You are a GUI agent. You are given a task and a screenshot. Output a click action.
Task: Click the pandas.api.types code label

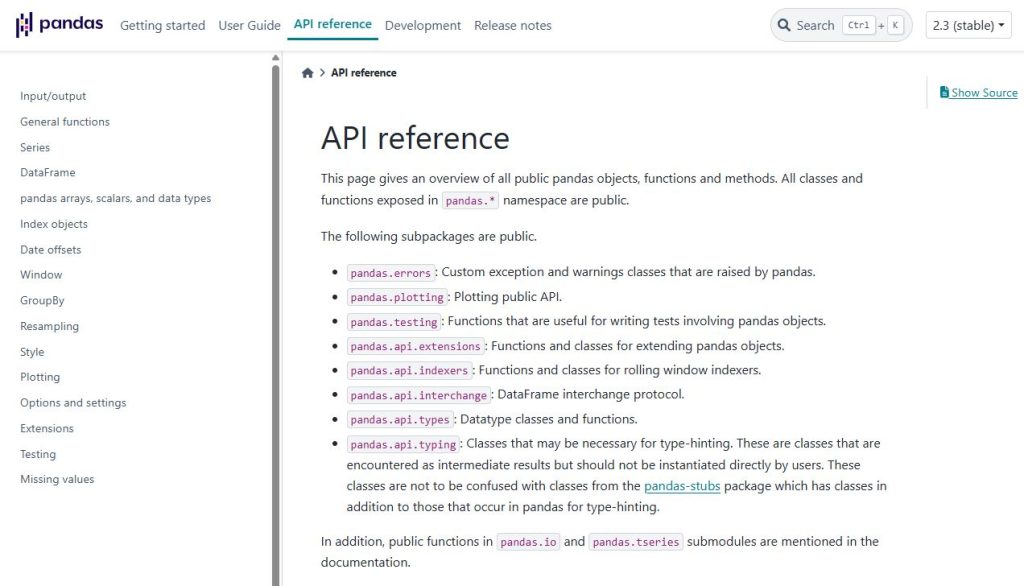click(400, 419)
